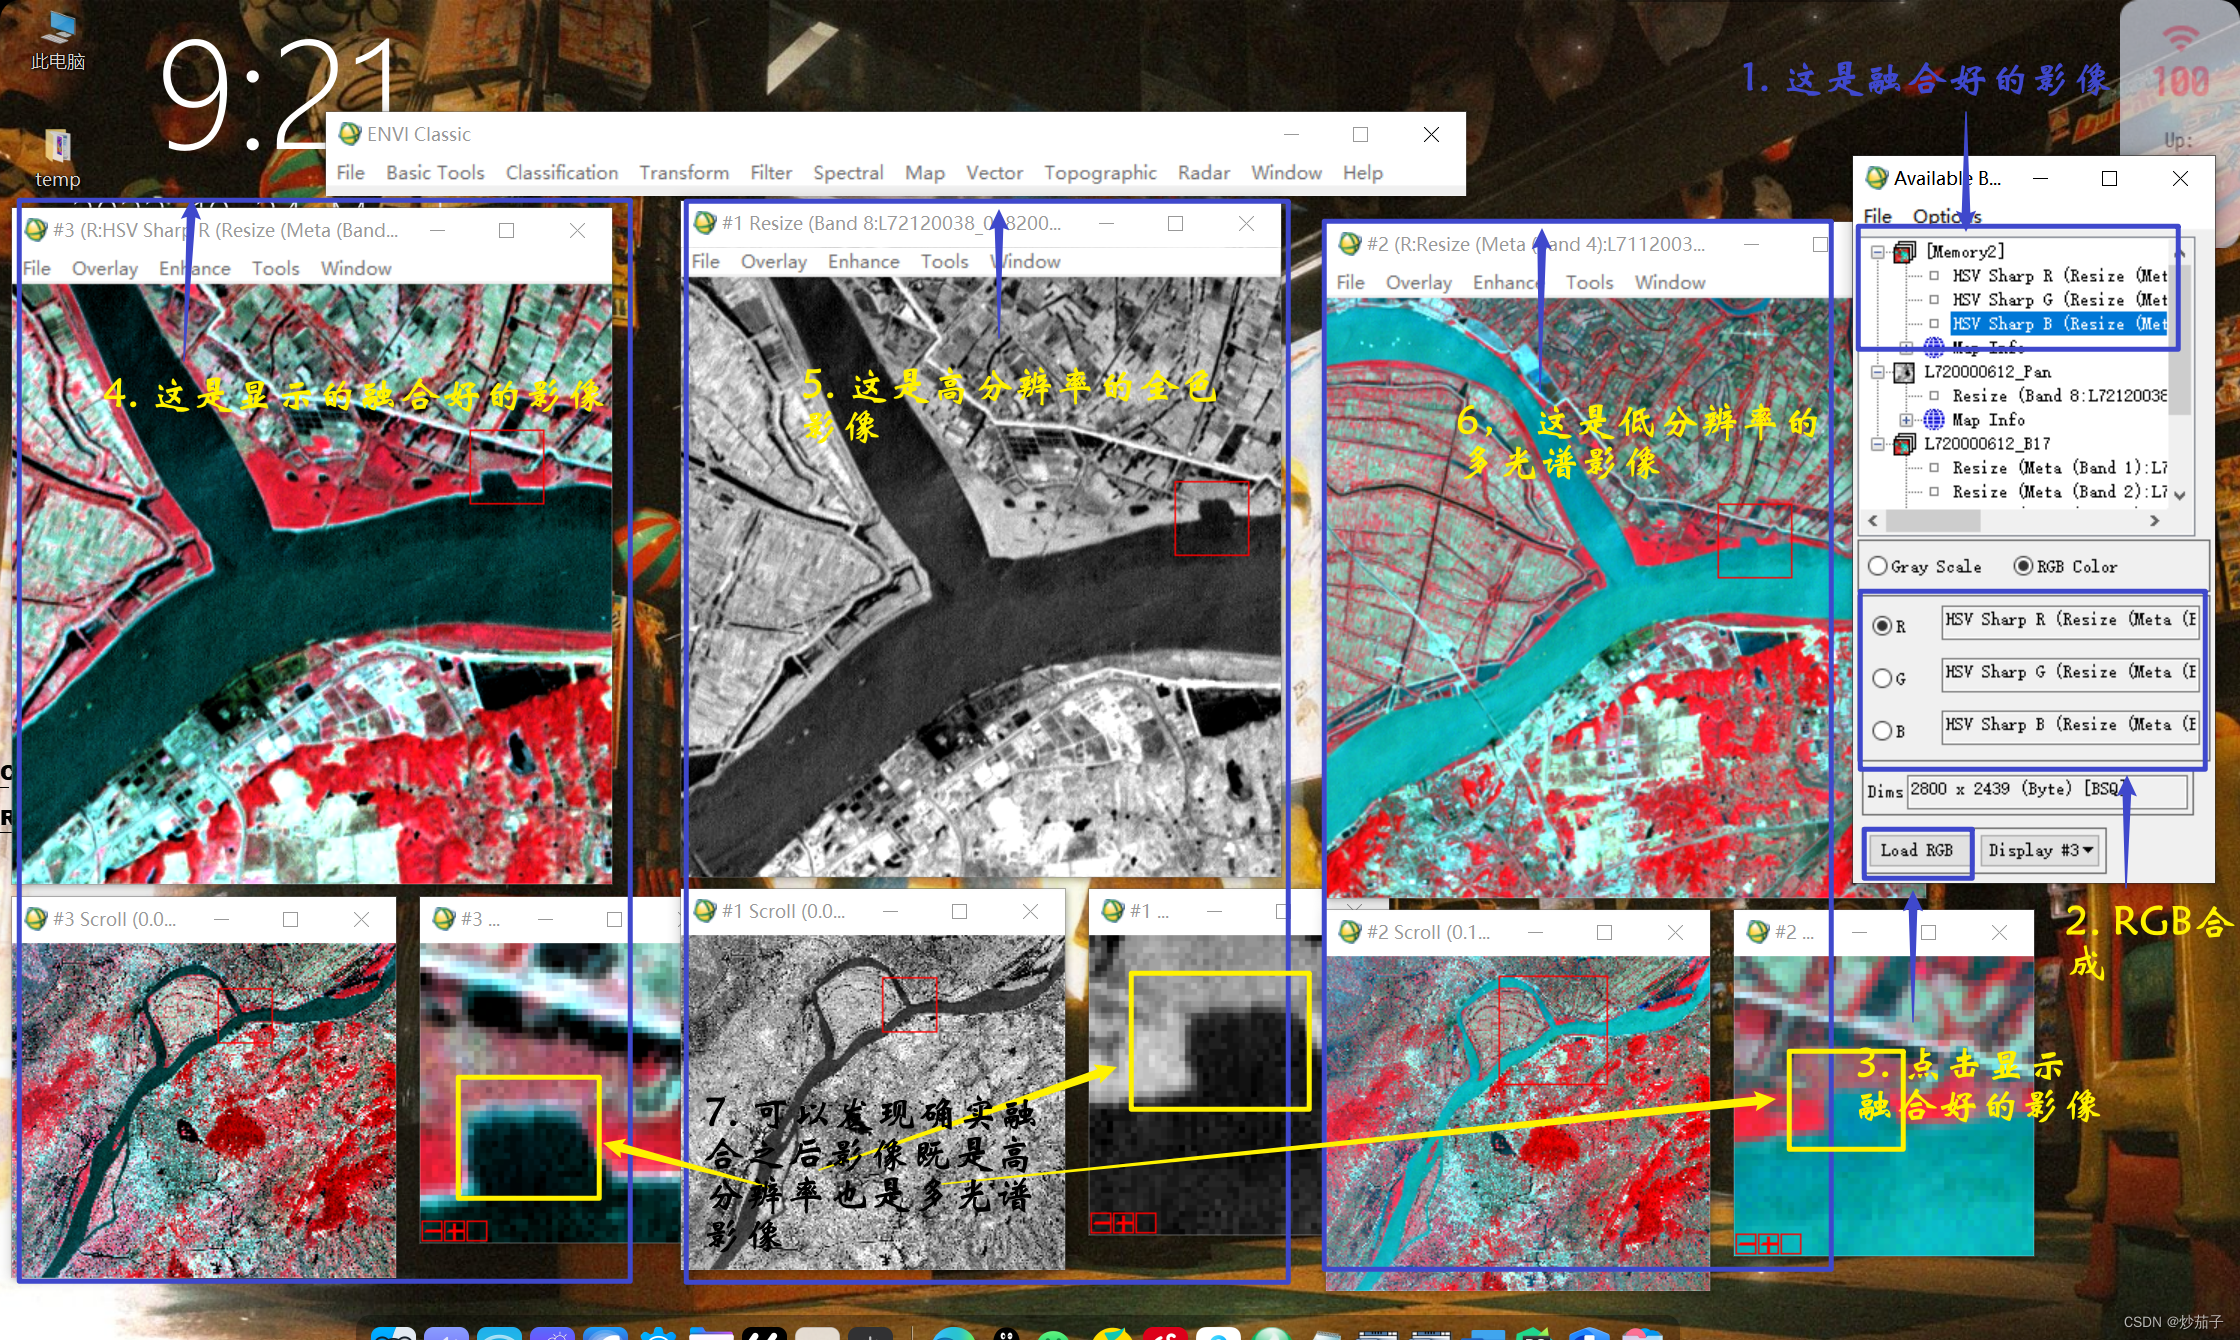Click the Map Info globe icon under Pan
The width and height of the screenshot is (2240, 1340).
pyautogui.click(x=1934, y=420)
